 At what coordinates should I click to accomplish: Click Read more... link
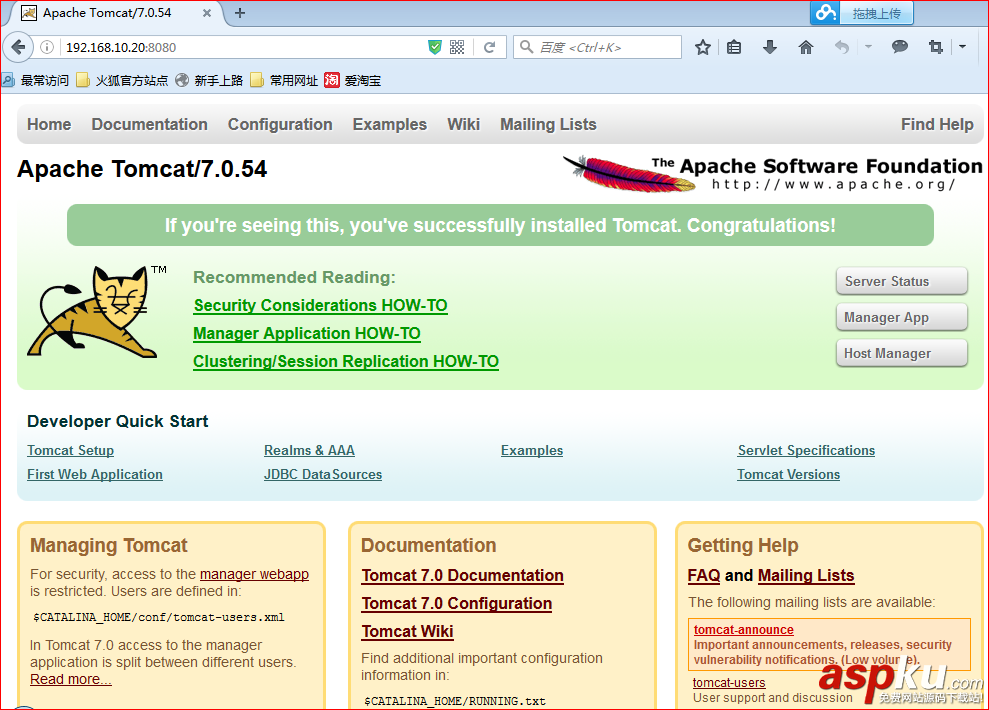click(x=71, y=679)
